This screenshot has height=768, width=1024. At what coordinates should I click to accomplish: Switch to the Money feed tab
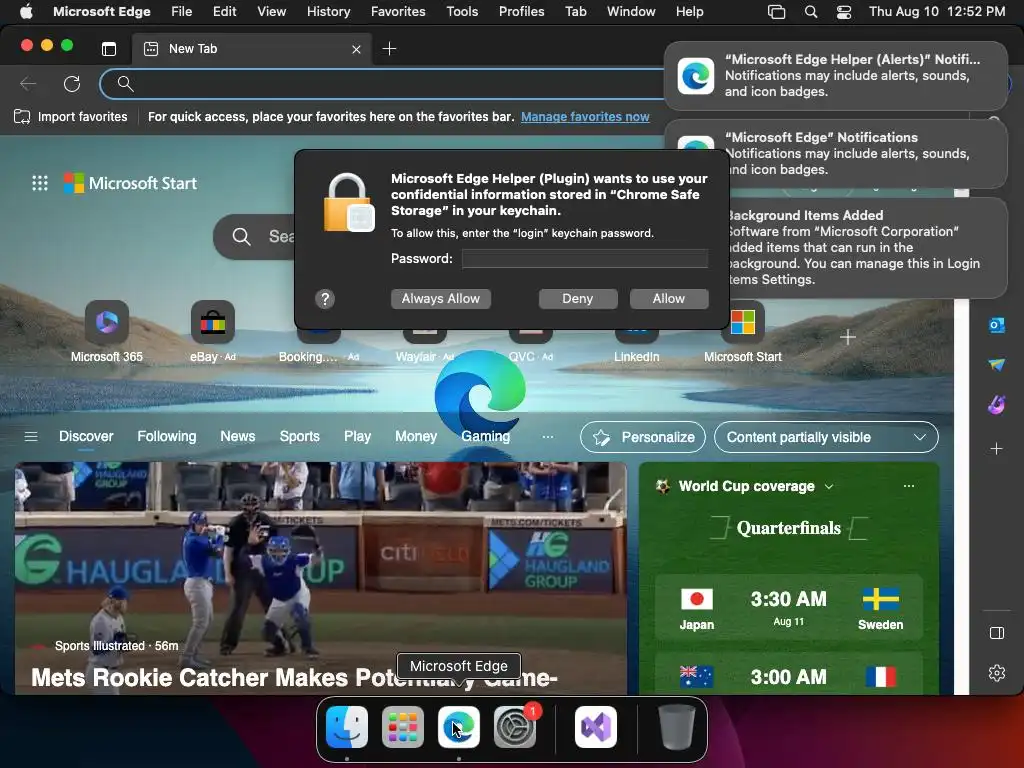click(416, 436)
